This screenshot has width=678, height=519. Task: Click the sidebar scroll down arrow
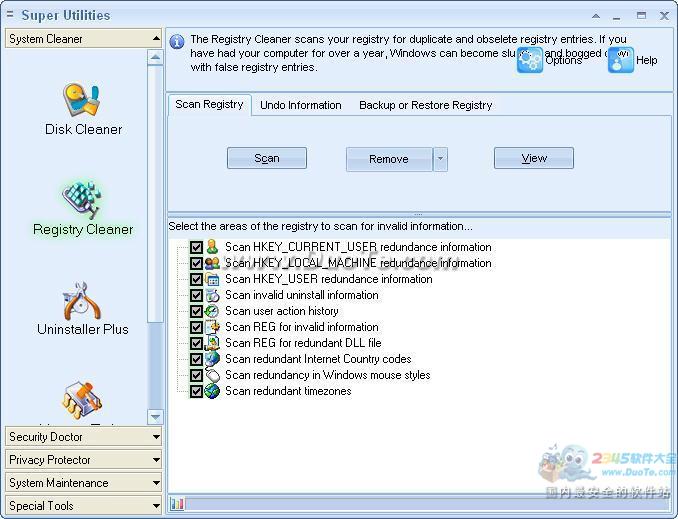click(x=155, y=417)
